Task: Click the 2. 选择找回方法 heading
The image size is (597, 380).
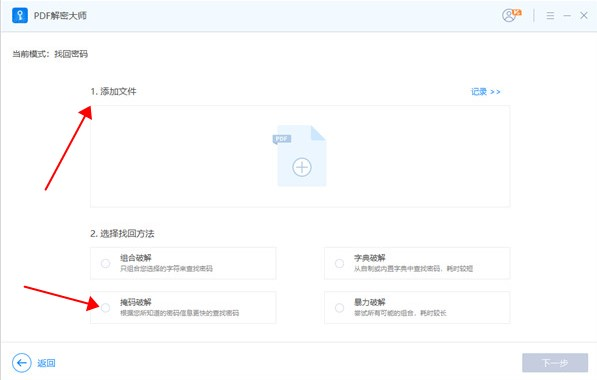Action: coord(122,233)
